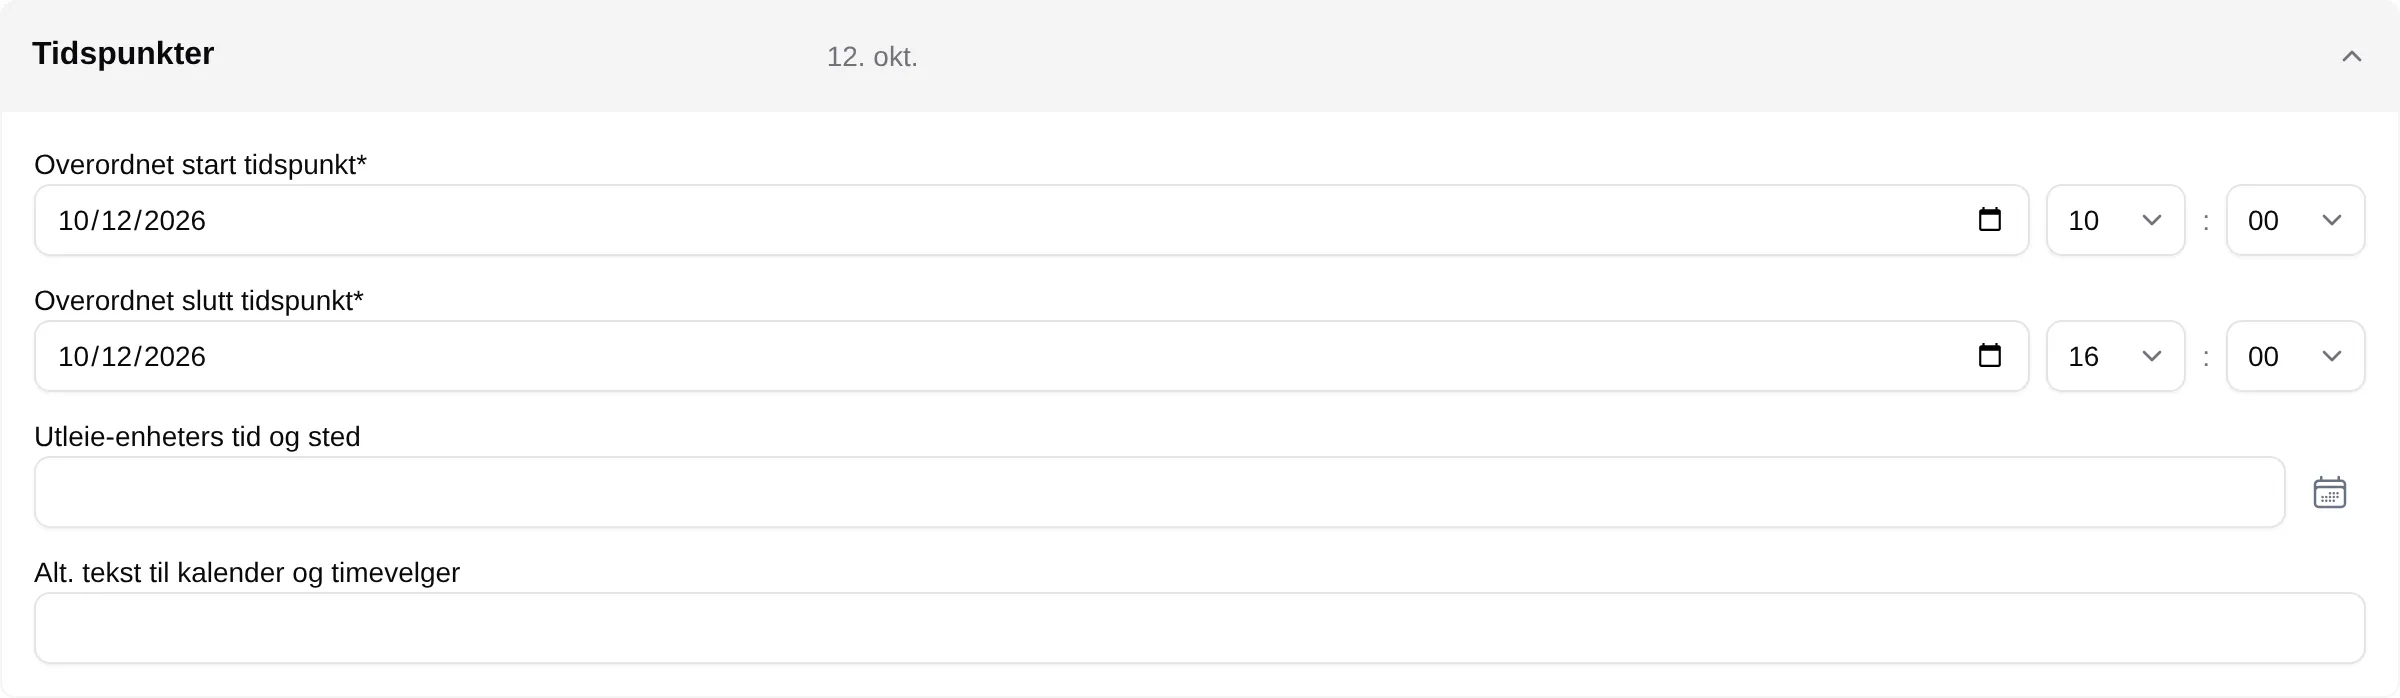Open calendar picker for slutt date
The width and height of the screenshot is (2400, 698).
1990,356
